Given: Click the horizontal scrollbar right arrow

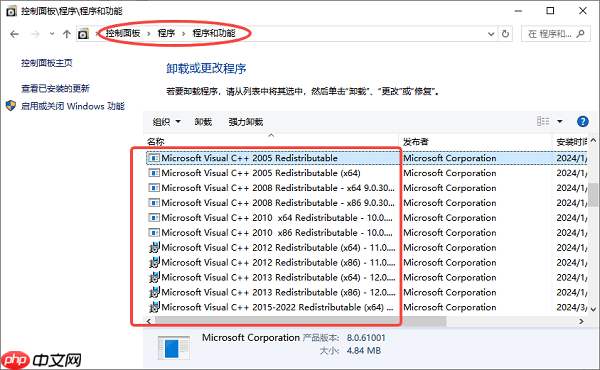Looking at the screenshot, I should tap(582, 321).
